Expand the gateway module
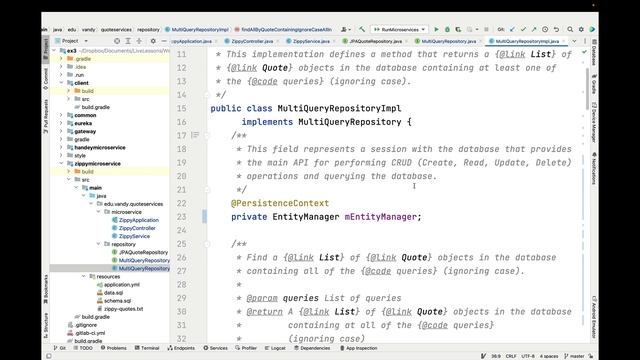The width and height of the screenshot is (640, 360). 62,131
